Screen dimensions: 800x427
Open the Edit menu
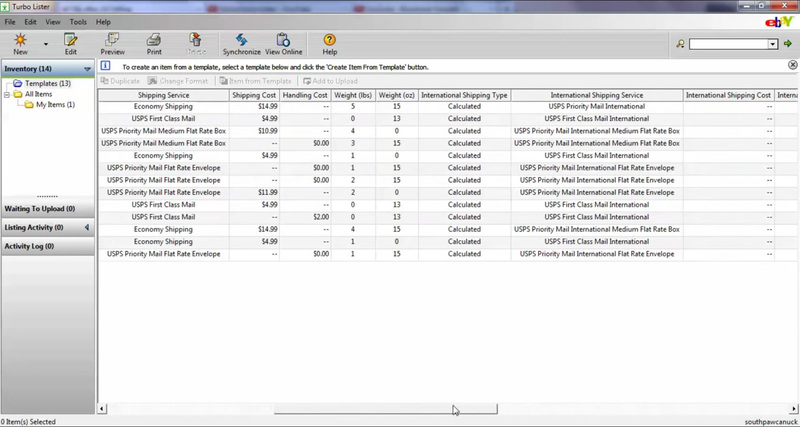pyautogui.click(x=30, y=22)
